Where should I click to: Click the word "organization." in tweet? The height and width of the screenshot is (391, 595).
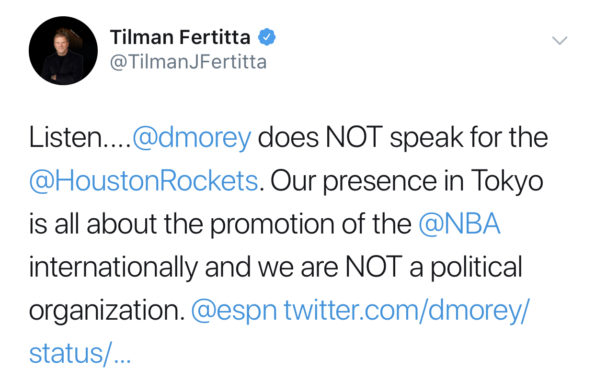(107, 311)
